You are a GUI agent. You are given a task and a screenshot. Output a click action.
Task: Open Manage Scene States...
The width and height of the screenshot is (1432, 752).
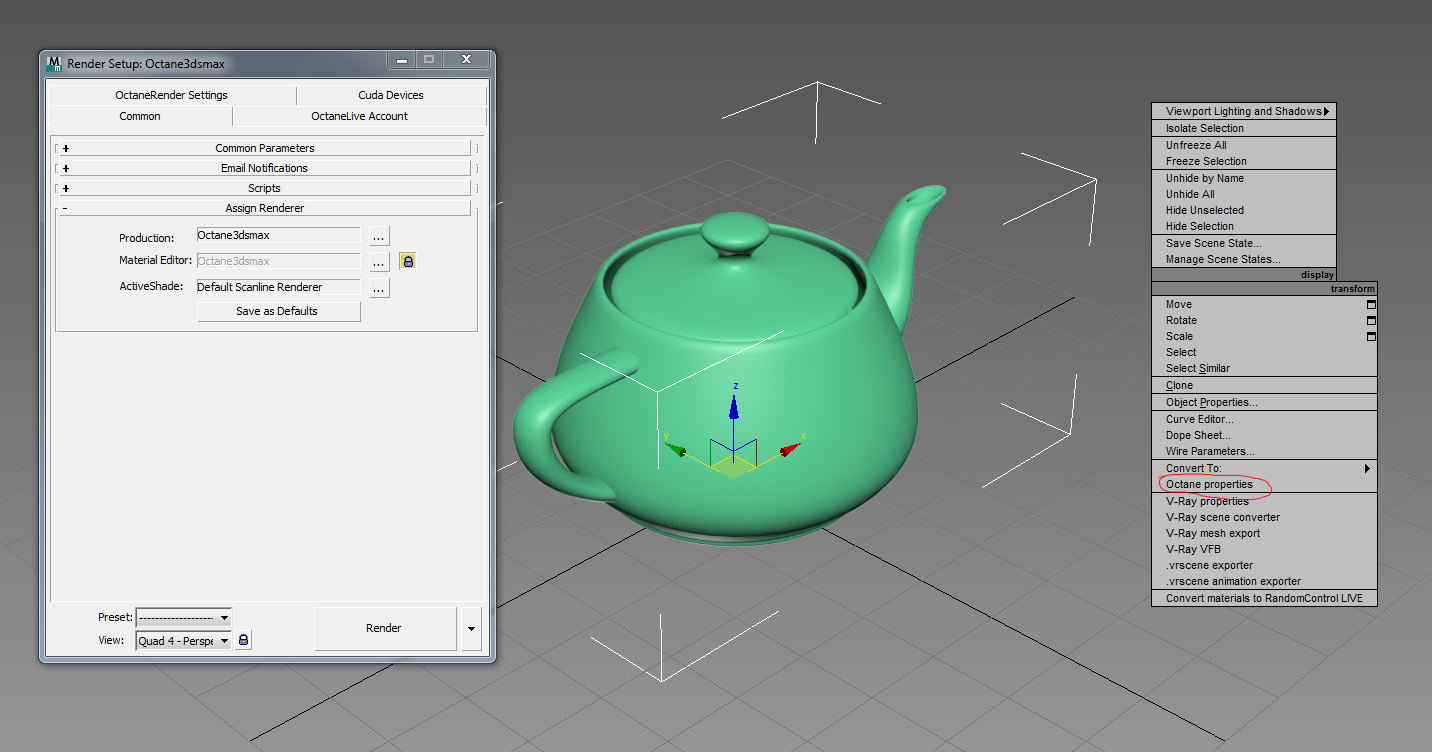point(1244,259)
